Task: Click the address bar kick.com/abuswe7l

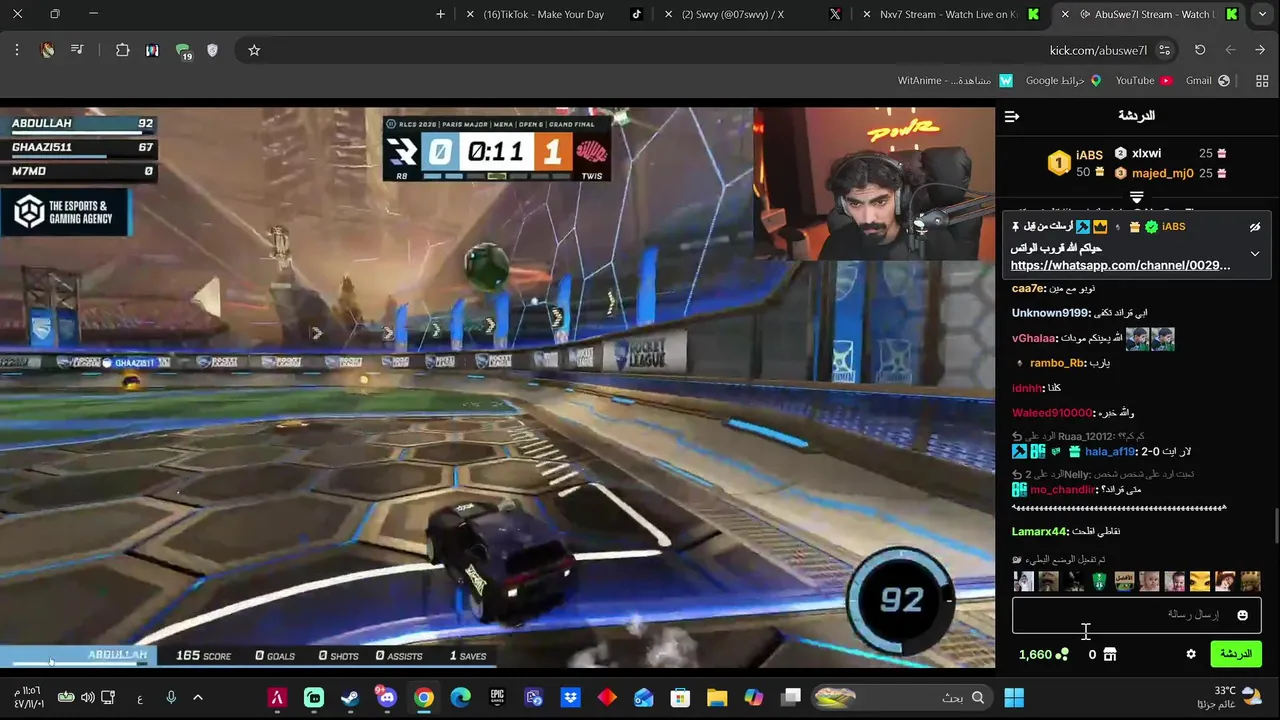Action: (1098, 50)
